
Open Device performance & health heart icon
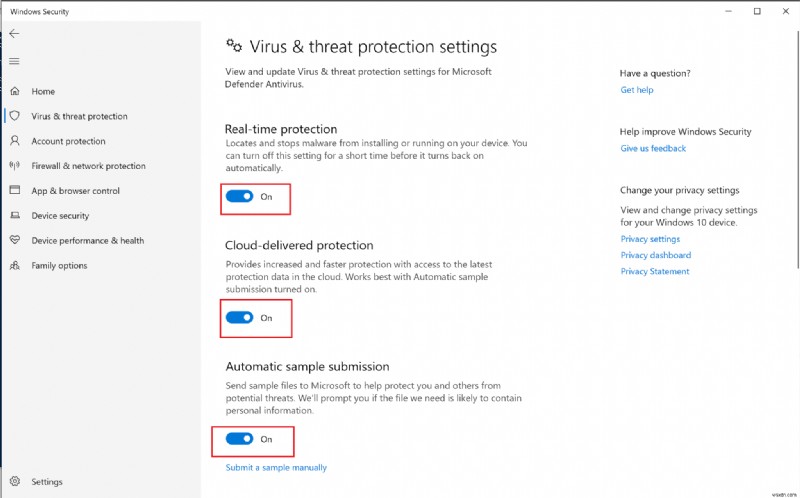pos(14,240)
